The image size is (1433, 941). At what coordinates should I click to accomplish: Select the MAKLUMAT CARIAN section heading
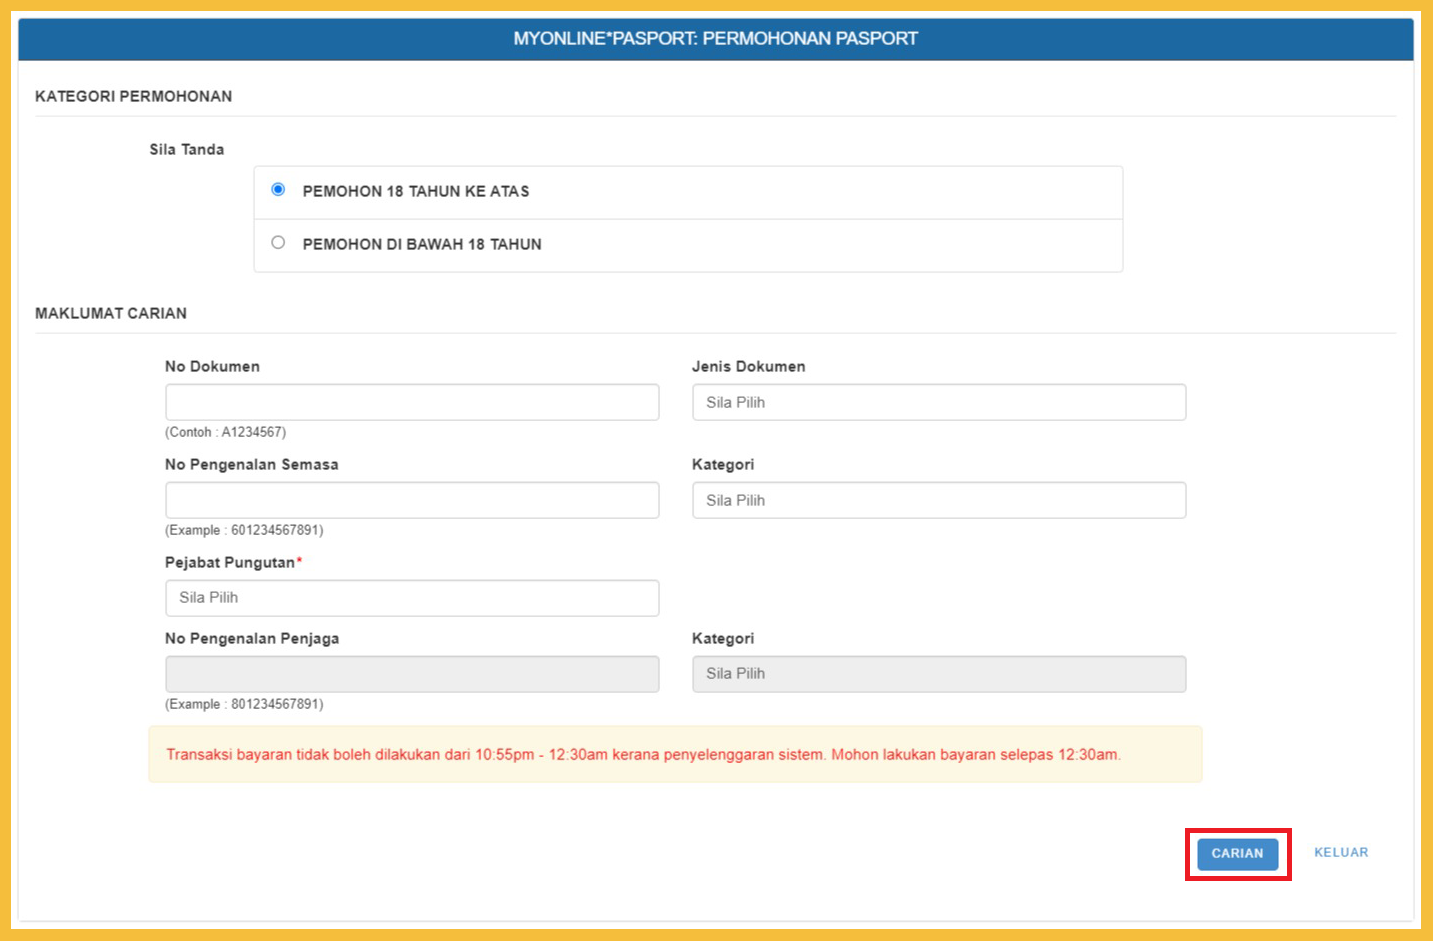(x=111, y=313)
